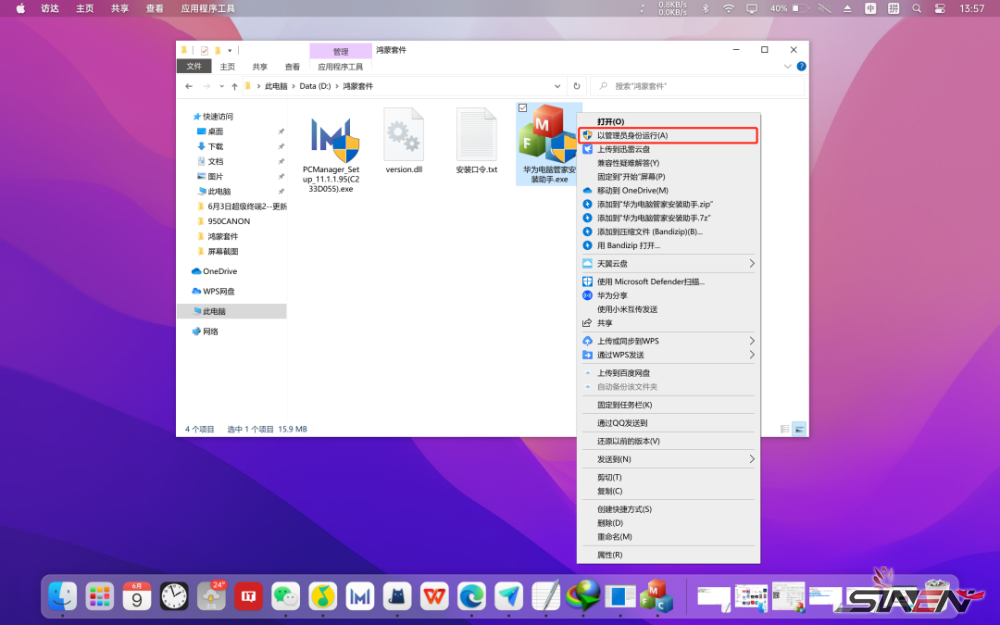Open the 共享 ribbon tab in Explorer
This screenshot has width=1000, height=625.
click(260, 66)
